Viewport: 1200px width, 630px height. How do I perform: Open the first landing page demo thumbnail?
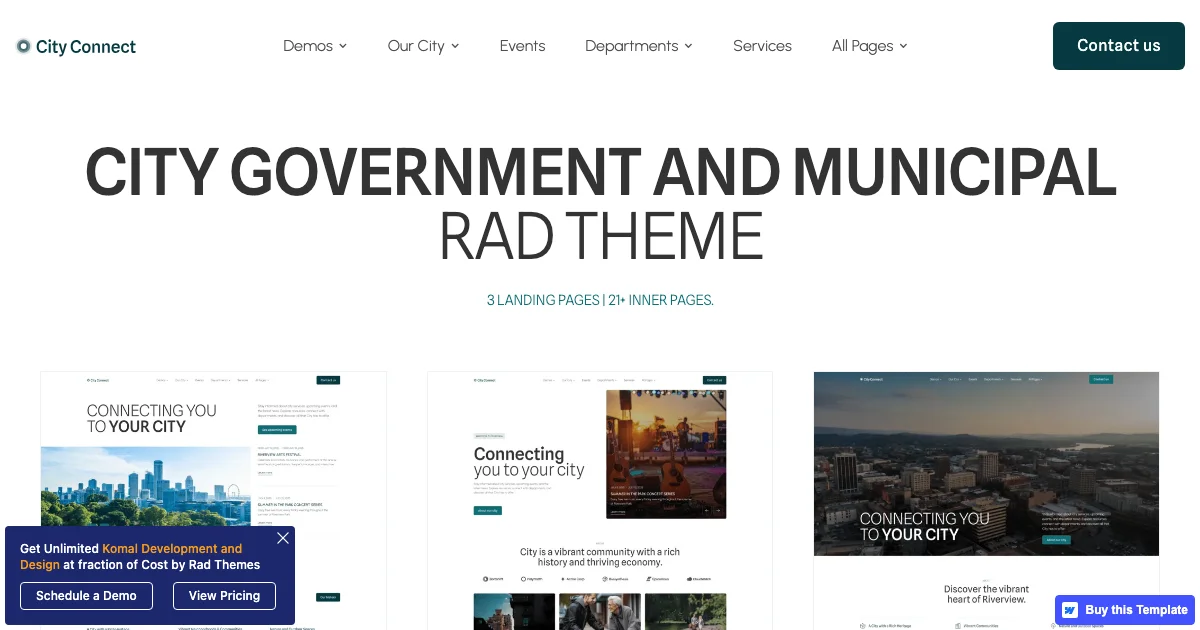click(x=213, y=500)
